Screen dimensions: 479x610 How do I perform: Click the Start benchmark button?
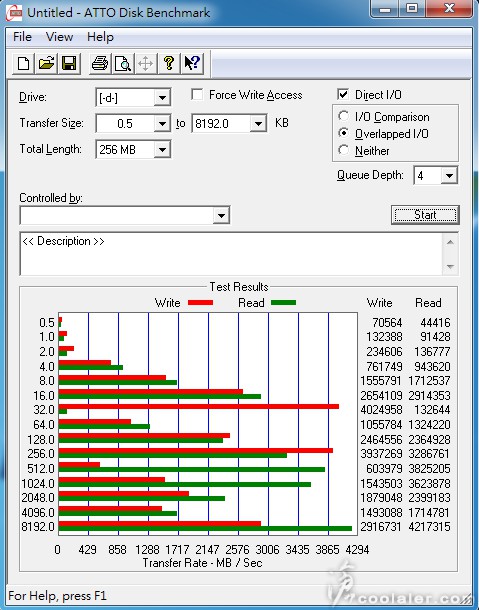425,215
